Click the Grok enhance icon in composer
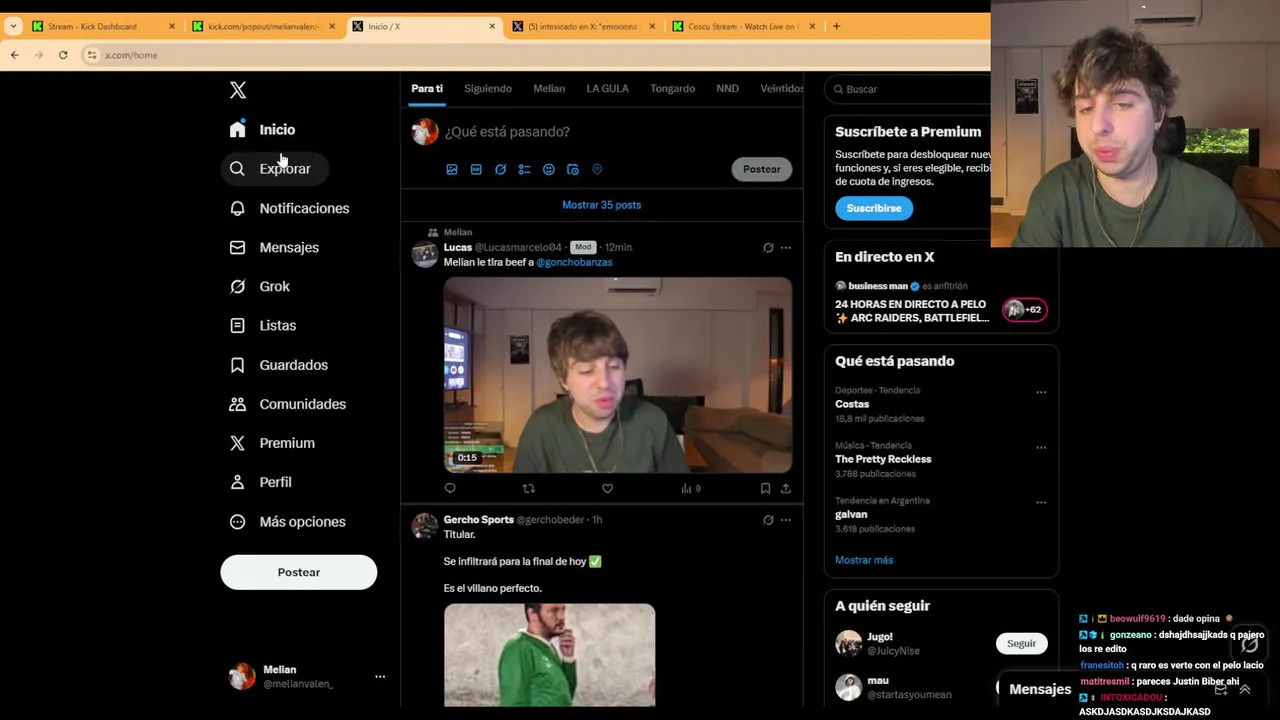 [500, 170]
